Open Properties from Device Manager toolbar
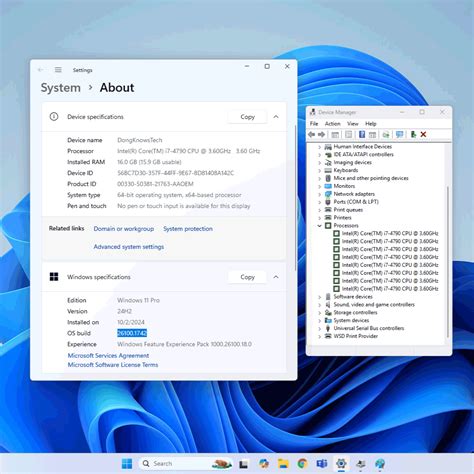Viewport: 474px width, 474px height. (348, 134)
